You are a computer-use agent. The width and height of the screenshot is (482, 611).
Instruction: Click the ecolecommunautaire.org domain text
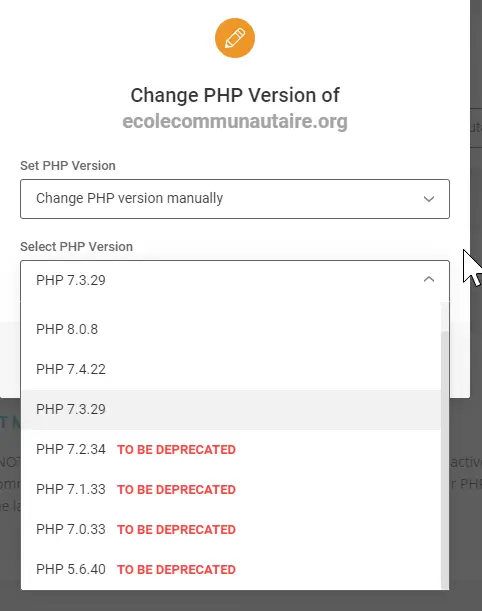point(235,121)
